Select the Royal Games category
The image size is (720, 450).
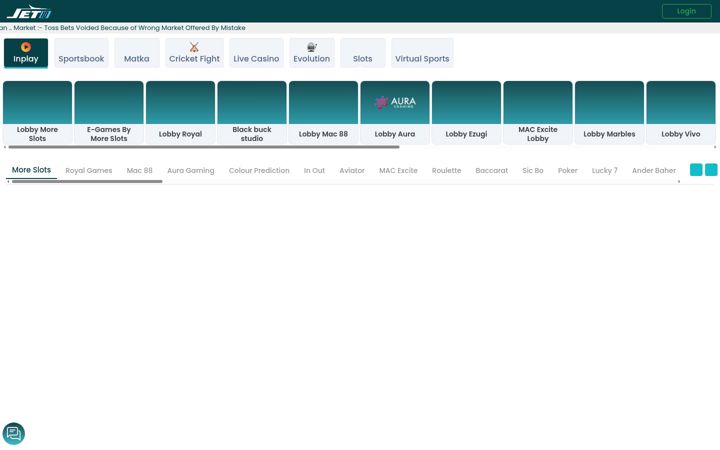coord(89,170)
